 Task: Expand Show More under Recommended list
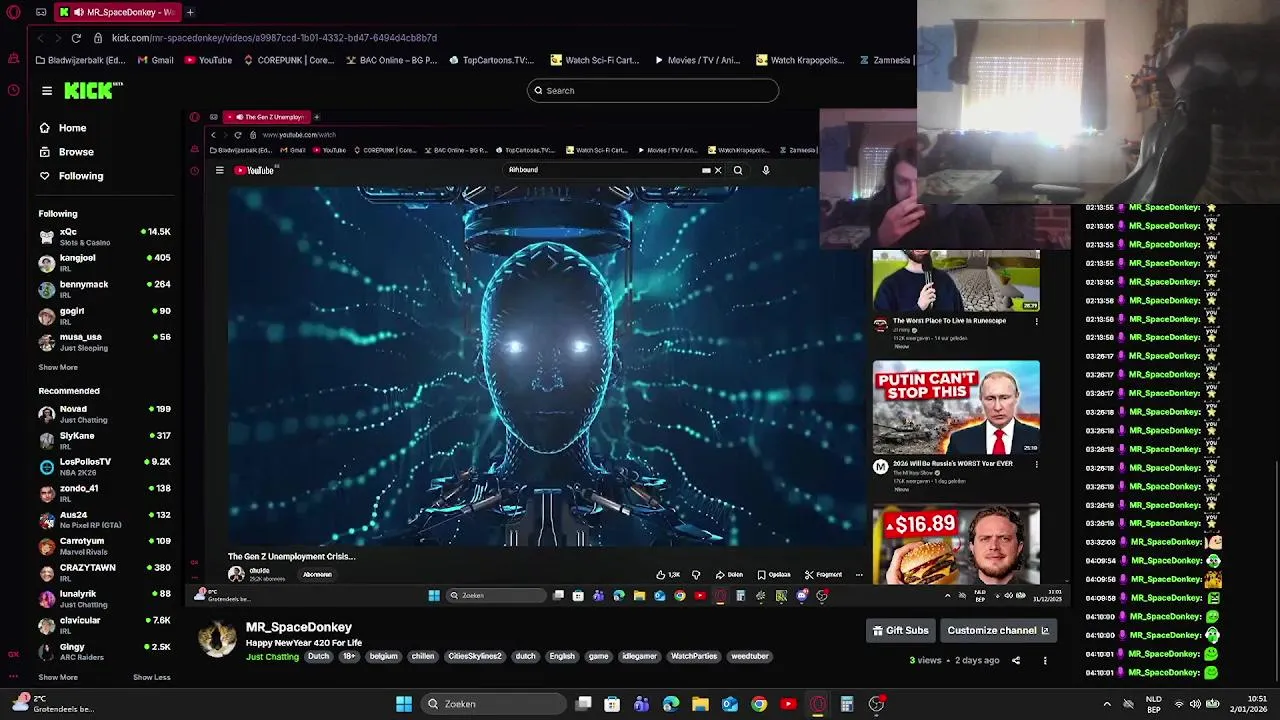[58, 677]
